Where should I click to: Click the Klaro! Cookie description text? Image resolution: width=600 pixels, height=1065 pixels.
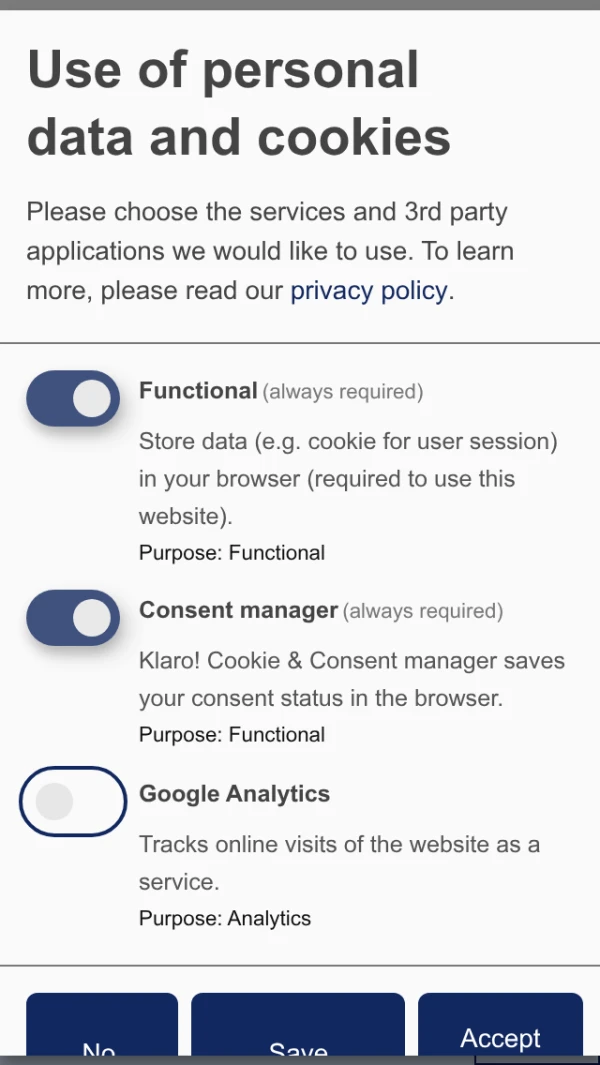351,679
